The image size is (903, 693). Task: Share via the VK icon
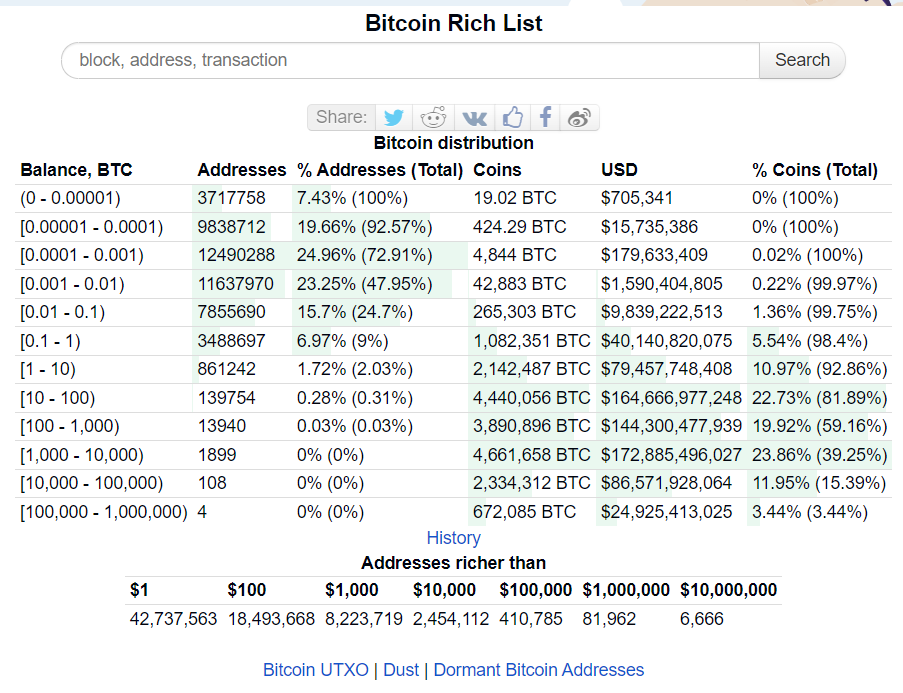pyautogui.click(x=475, y=118)
